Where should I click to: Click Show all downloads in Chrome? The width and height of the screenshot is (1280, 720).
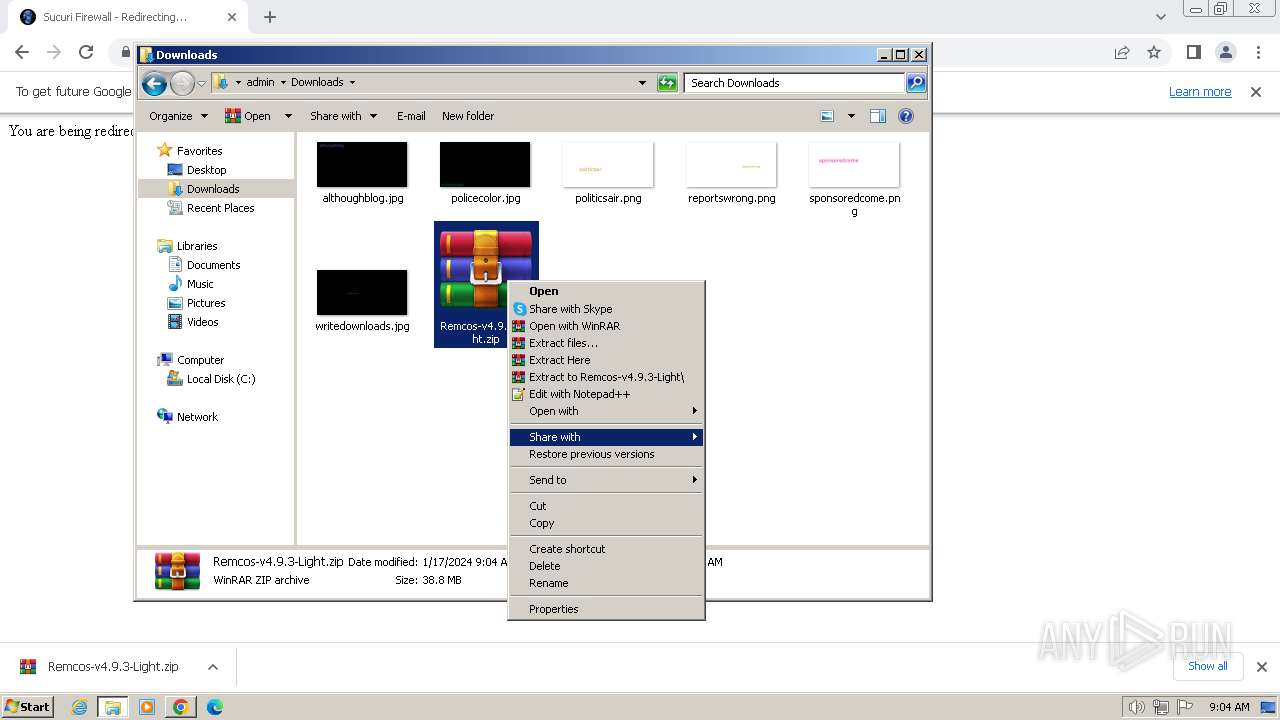(1208, 666)
